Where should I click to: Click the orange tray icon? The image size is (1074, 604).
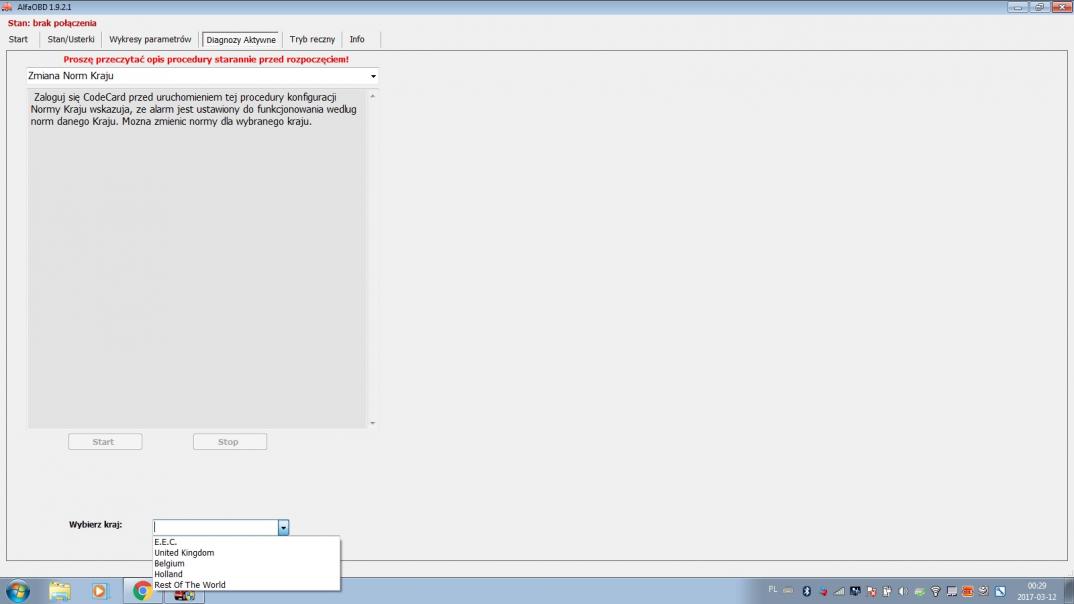click(x=967, y=591)
